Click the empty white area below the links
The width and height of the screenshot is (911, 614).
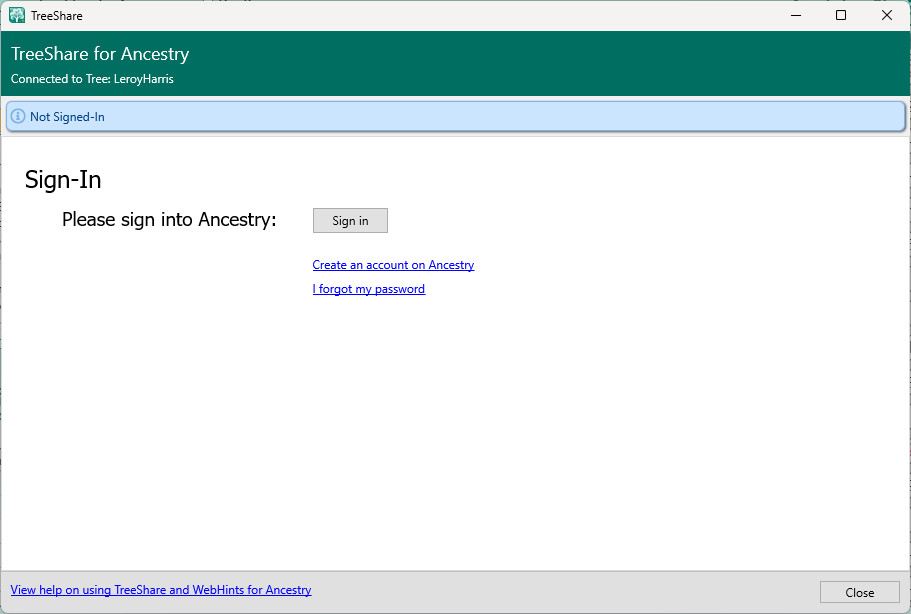pos(455,430)
